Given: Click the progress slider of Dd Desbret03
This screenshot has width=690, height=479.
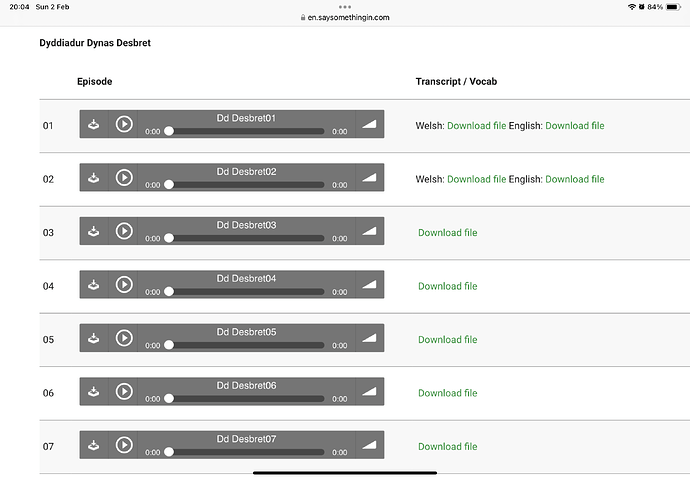Looking at the screenshot, I should (244, 238).
